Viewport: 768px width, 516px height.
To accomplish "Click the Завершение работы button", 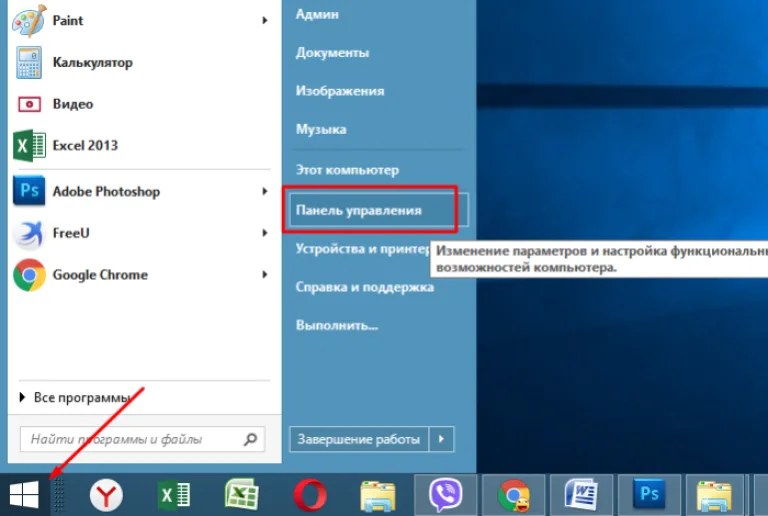I will [x=359, y=439].
